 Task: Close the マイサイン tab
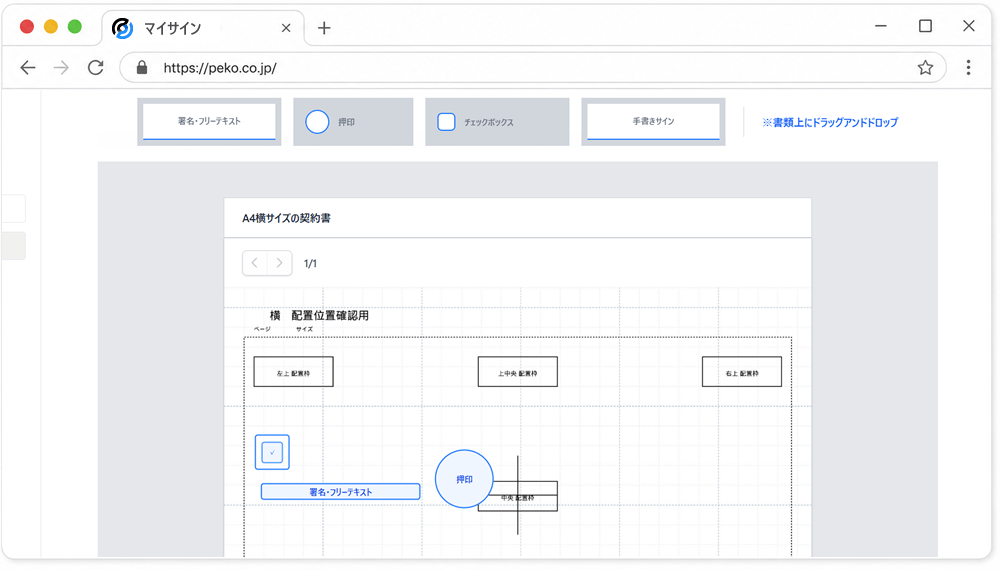286,28
